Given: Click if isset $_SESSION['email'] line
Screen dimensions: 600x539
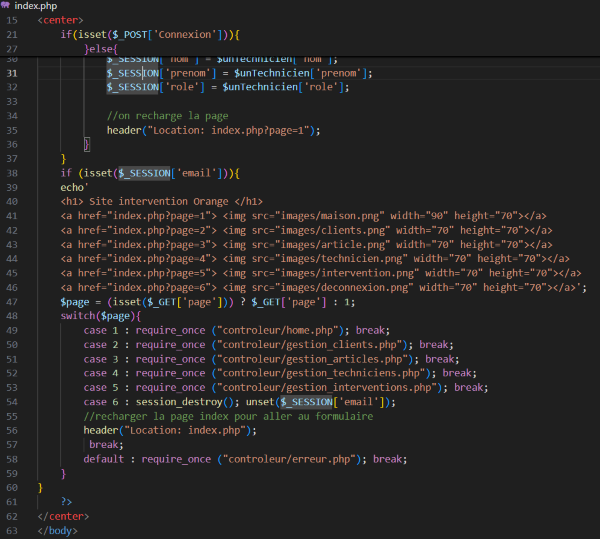Looking at the screenshot, I should 150,173.
